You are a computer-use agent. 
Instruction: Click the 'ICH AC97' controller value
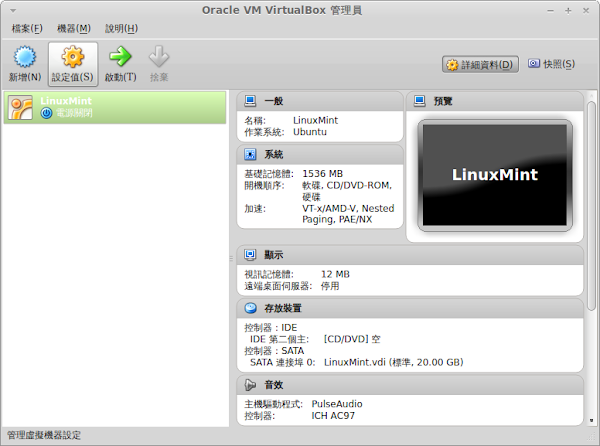333,415
